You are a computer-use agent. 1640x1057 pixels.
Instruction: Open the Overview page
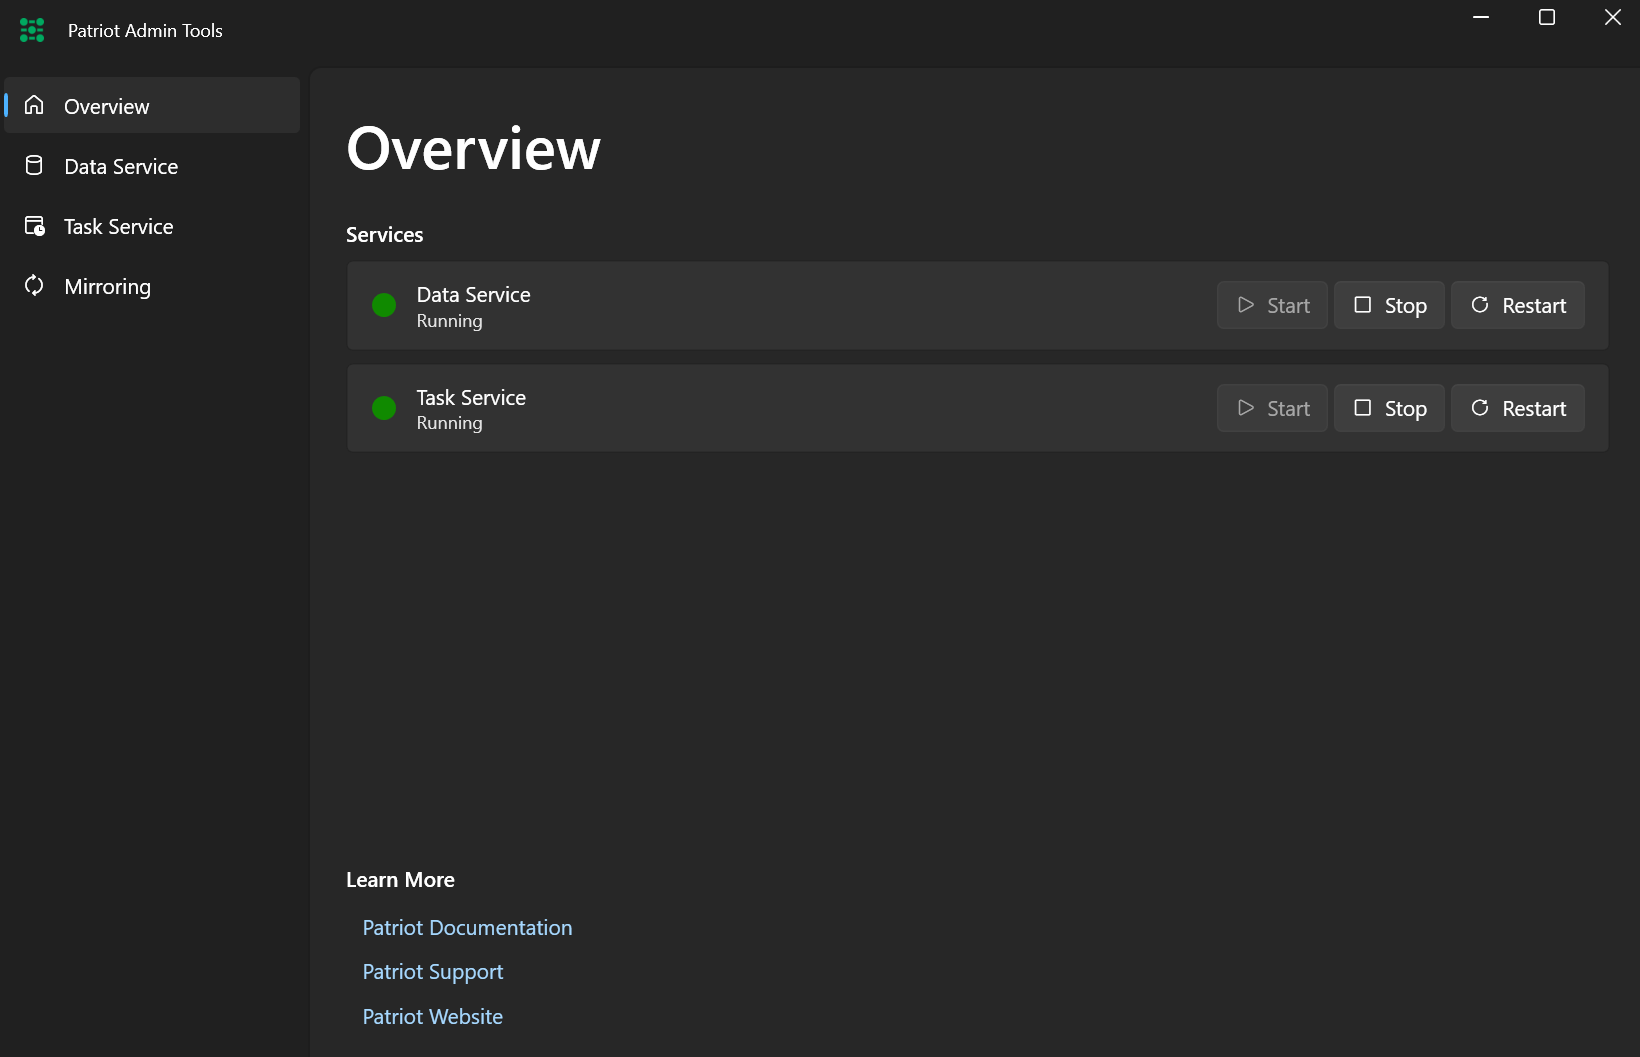[x=152, y=105]
